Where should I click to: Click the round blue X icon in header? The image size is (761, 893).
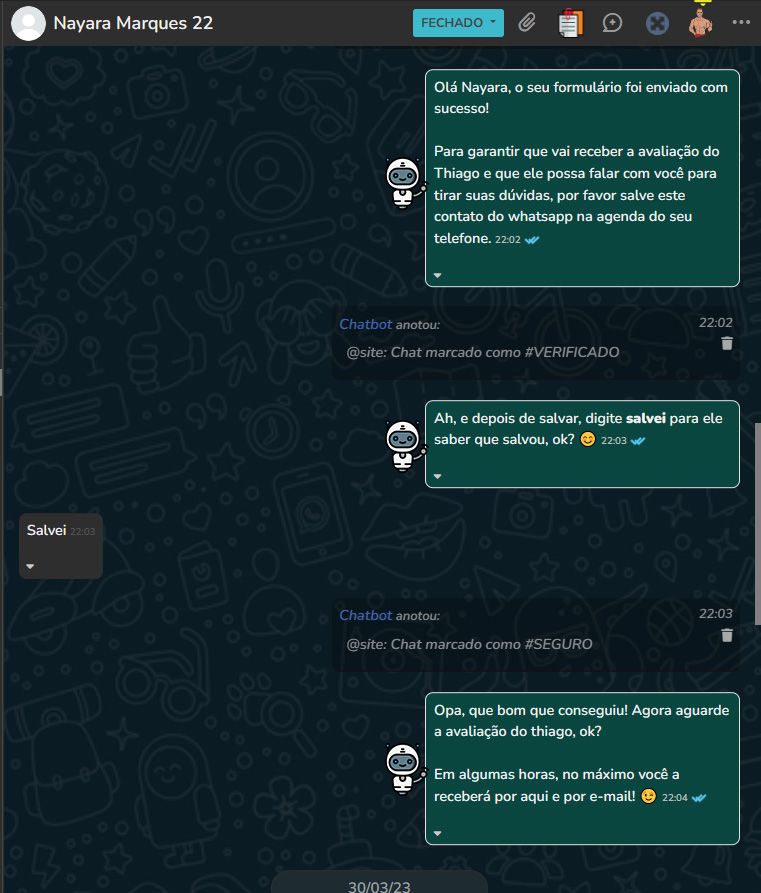(x=657, y=23)
